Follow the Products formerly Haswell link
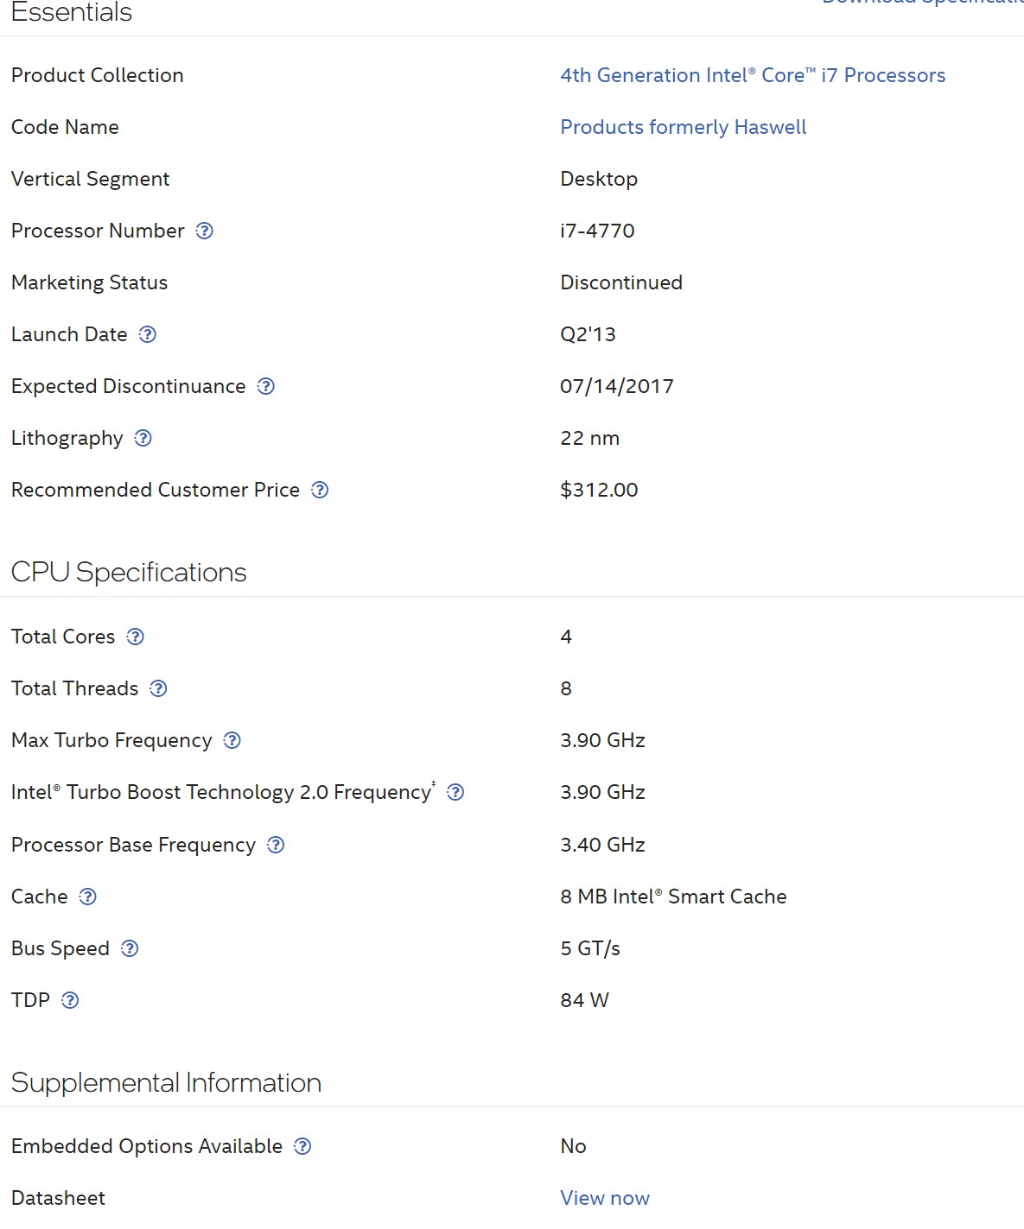 pos(683,127)
